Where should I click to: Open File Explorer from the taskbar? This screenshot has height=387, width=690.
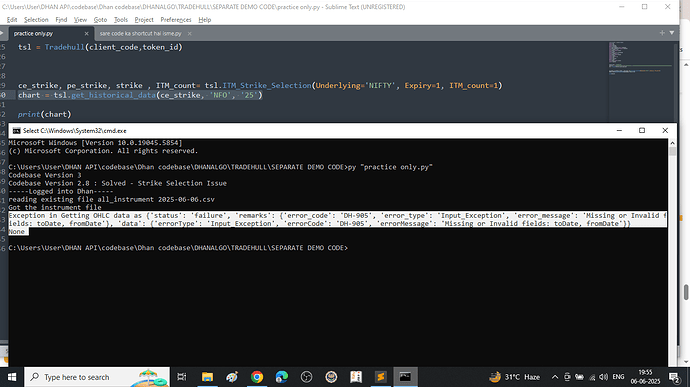point(207,377)
